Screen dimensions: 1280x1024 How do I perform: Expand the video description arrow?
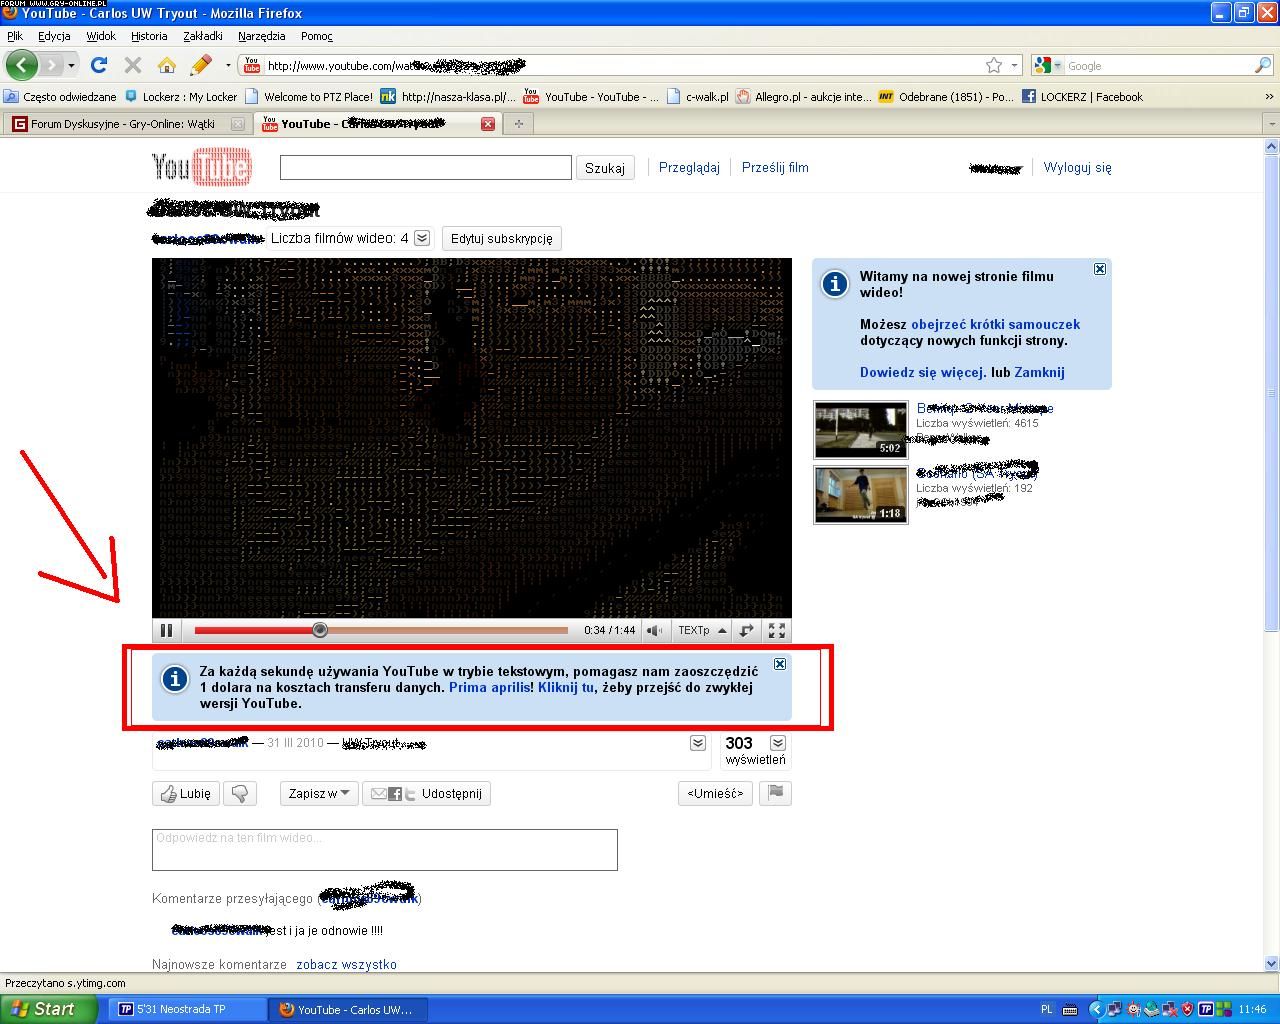pyautogui.click(x=698, y=743)
